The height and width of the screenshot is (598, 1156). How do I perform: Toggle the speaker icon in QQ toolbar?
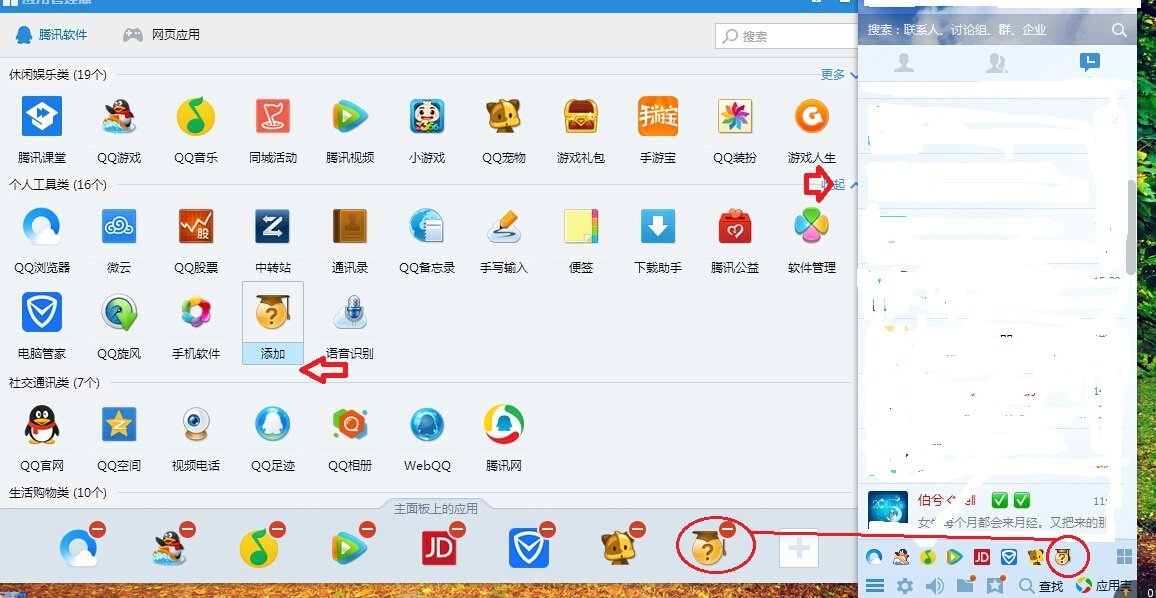pos(934,585)
